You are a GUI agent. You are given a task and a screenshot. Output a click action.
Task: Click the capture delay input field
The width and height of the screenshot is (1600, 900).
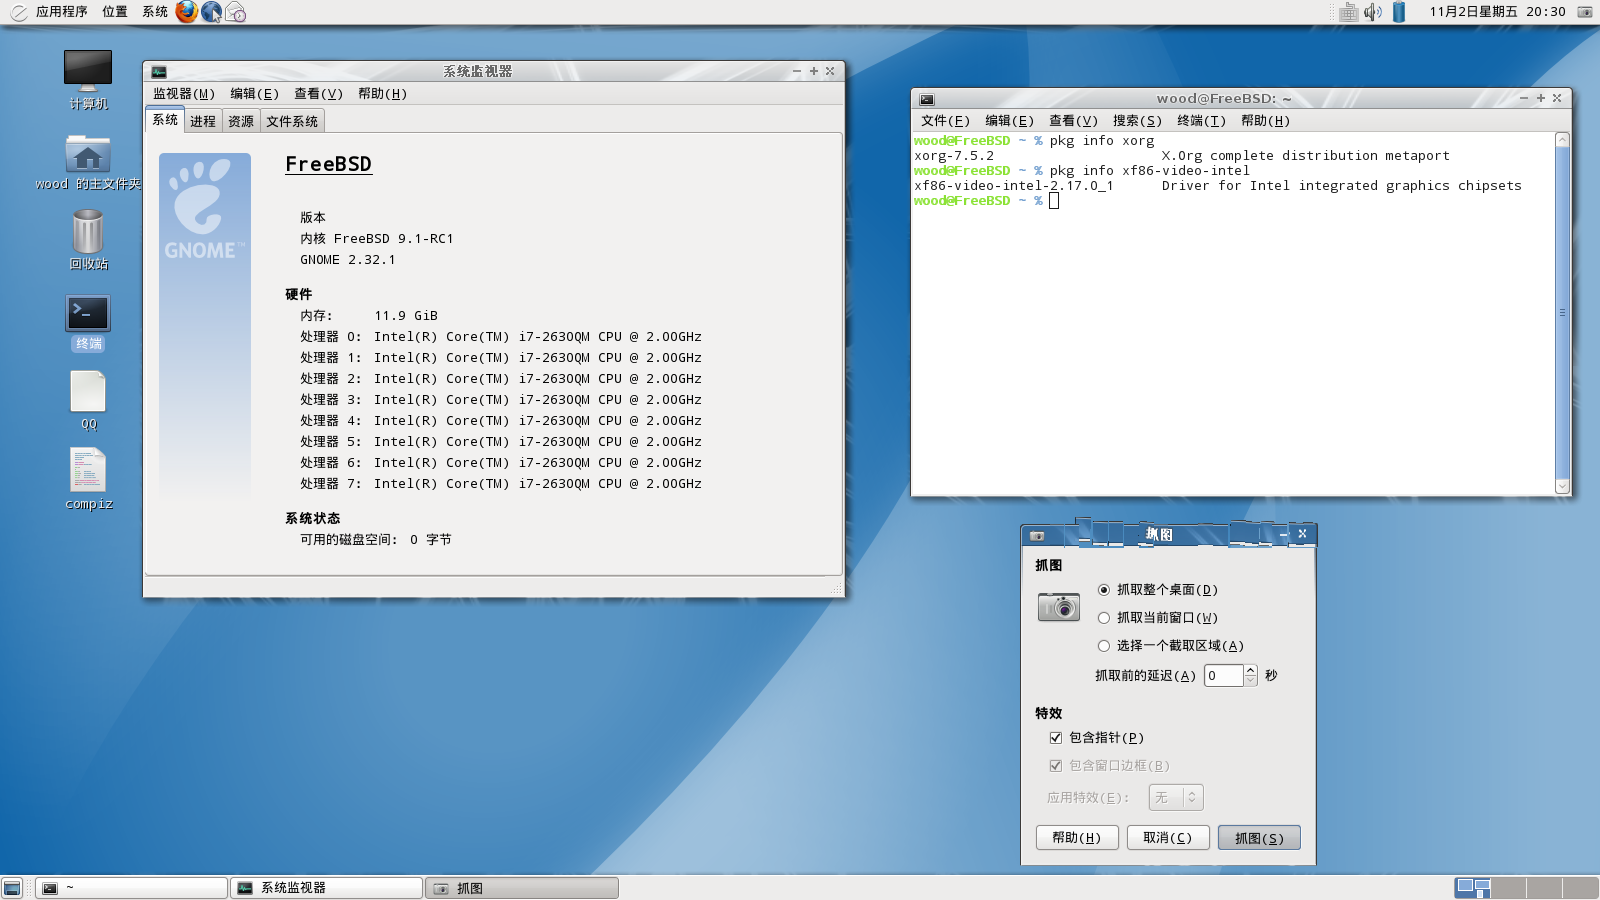pyautogui.click(x=1224, y=676)
